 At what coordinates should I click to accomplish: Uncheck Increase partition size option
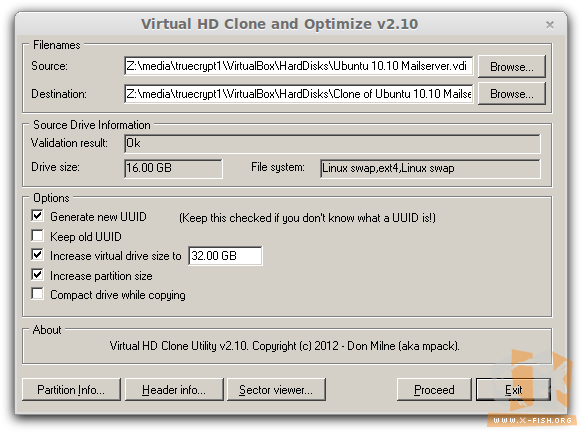pos(37,275)
